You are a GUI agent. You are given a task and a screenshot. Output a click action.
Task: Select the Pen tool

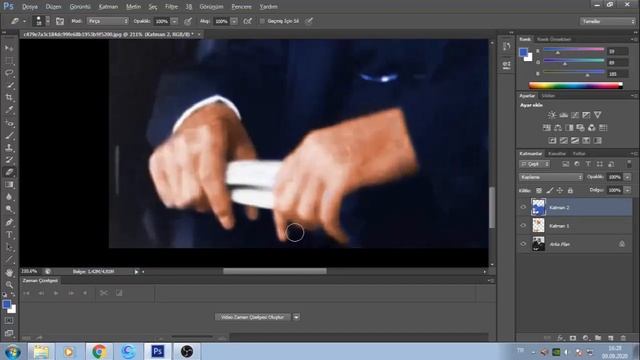9,222
